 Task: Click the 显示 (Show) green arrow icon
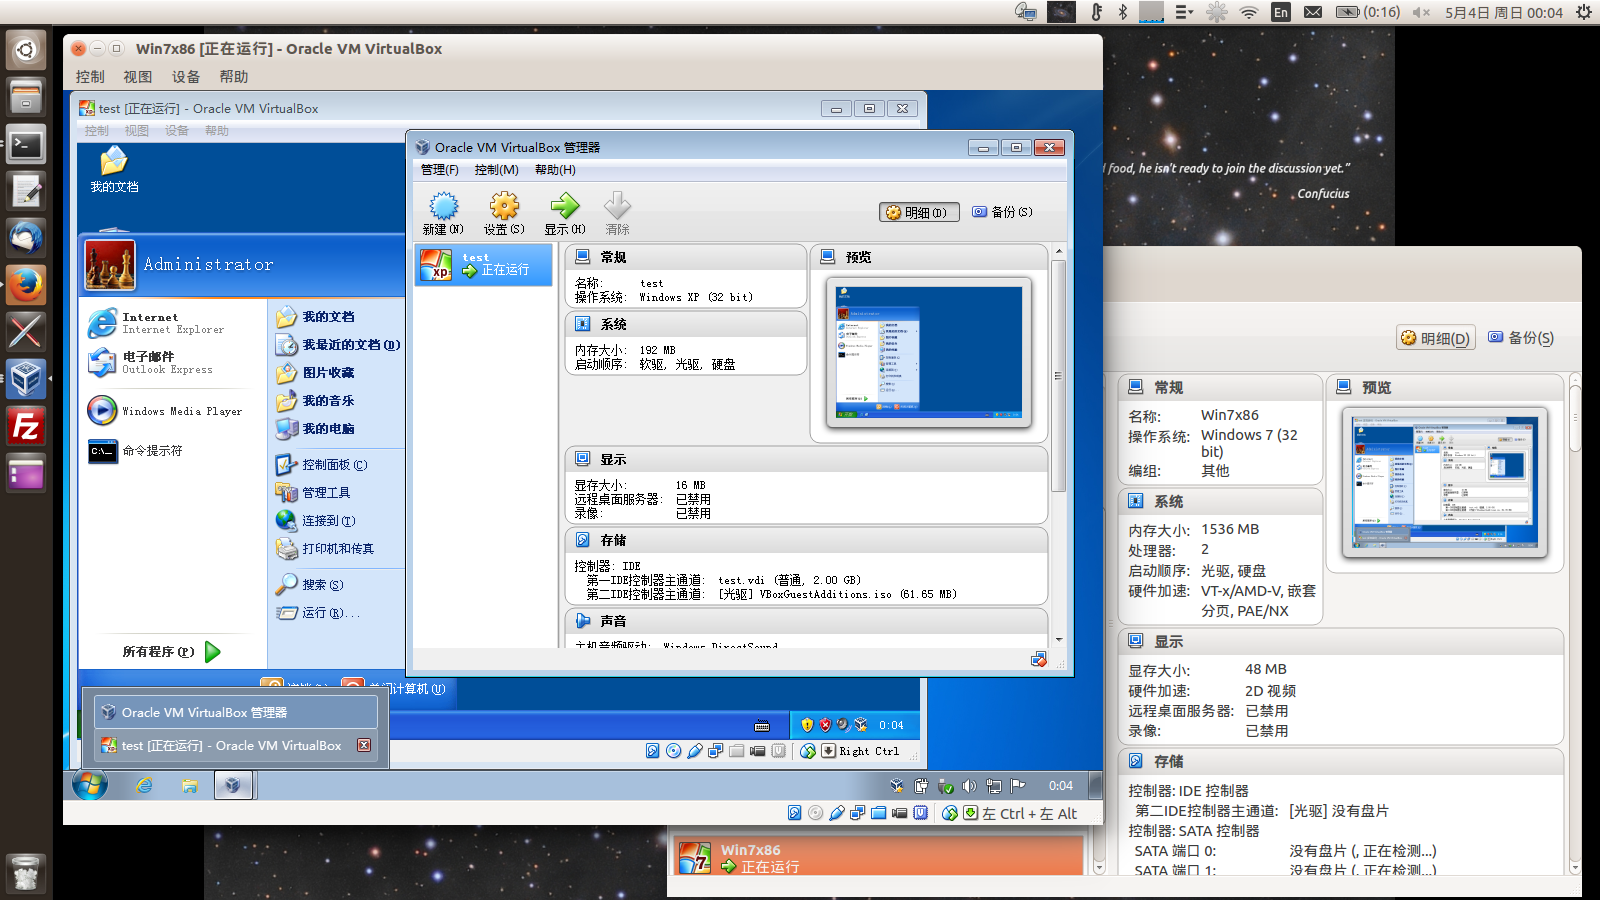click(x=565, y=213)
